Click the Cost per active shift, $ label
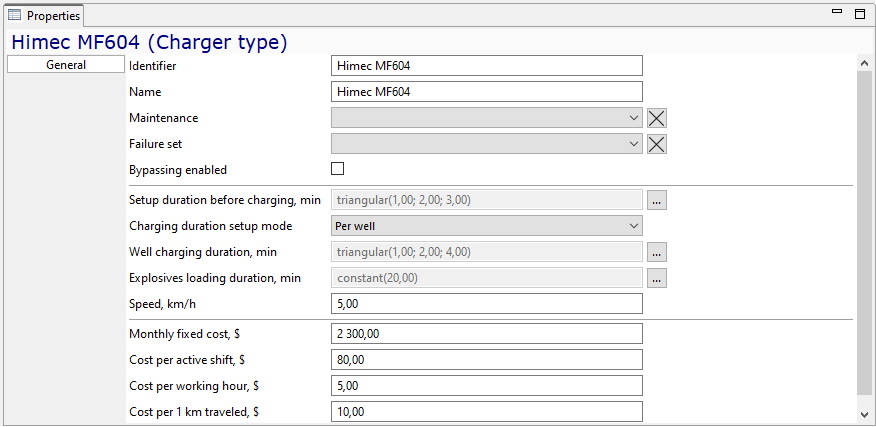The image size is (876, 427). (187, 360)
